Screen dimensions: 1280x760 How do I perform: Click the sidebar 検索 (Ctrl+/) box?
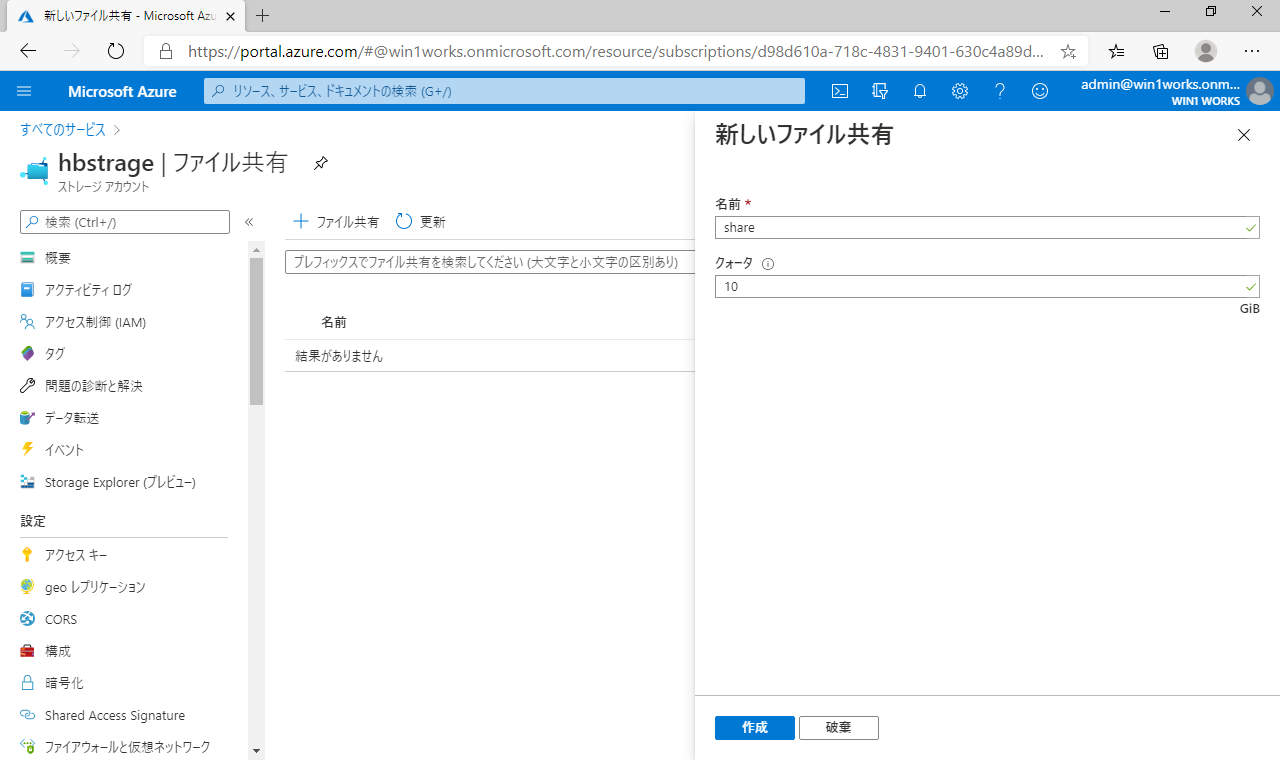tap(125, 222)
